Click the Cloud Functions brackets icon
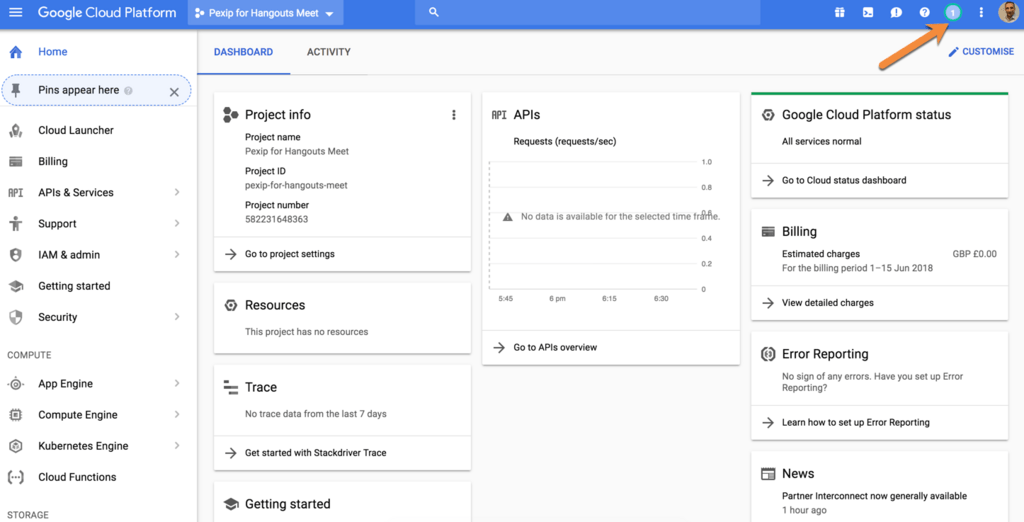 pos(16,477)
